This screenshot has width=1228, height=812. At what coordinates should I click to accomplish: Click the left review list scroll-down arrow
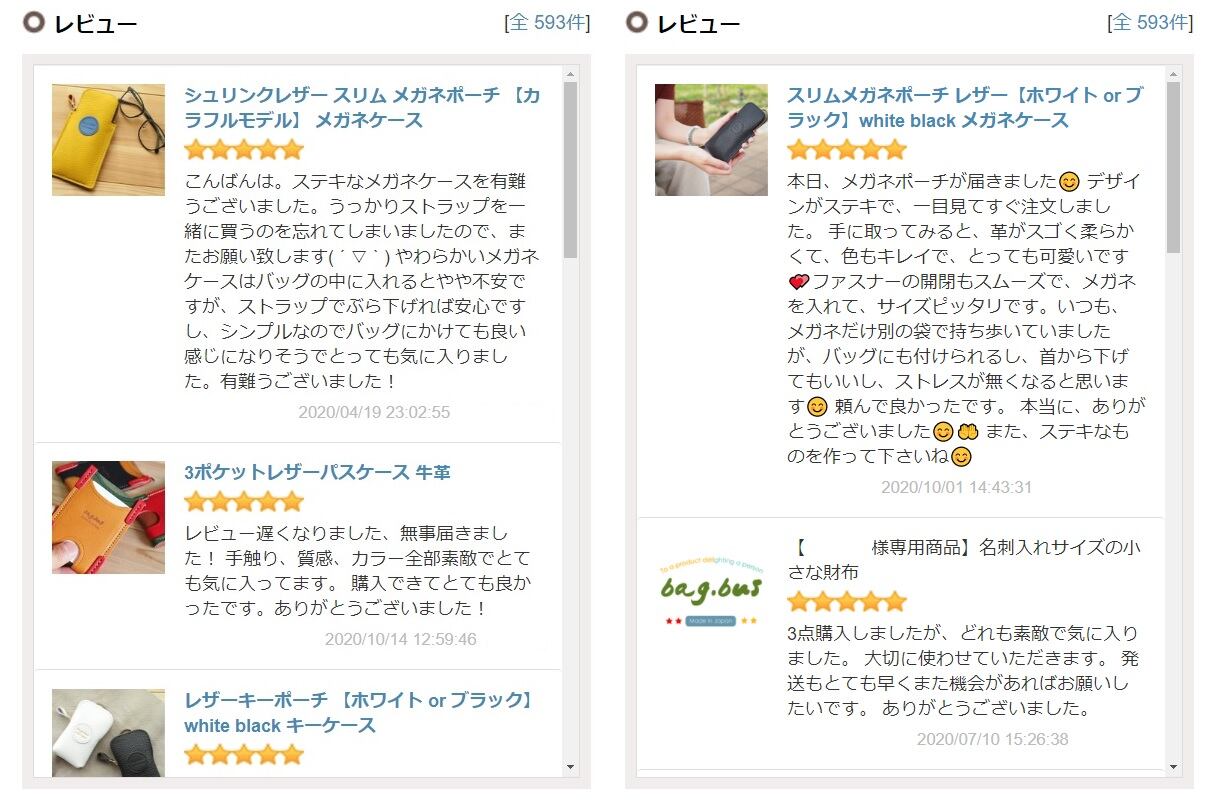point(571,768)
